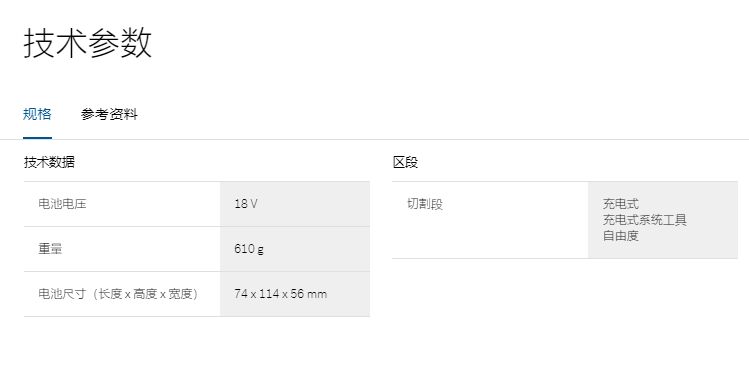Click the 充电式 entry in segment list

tap(621, 204)
